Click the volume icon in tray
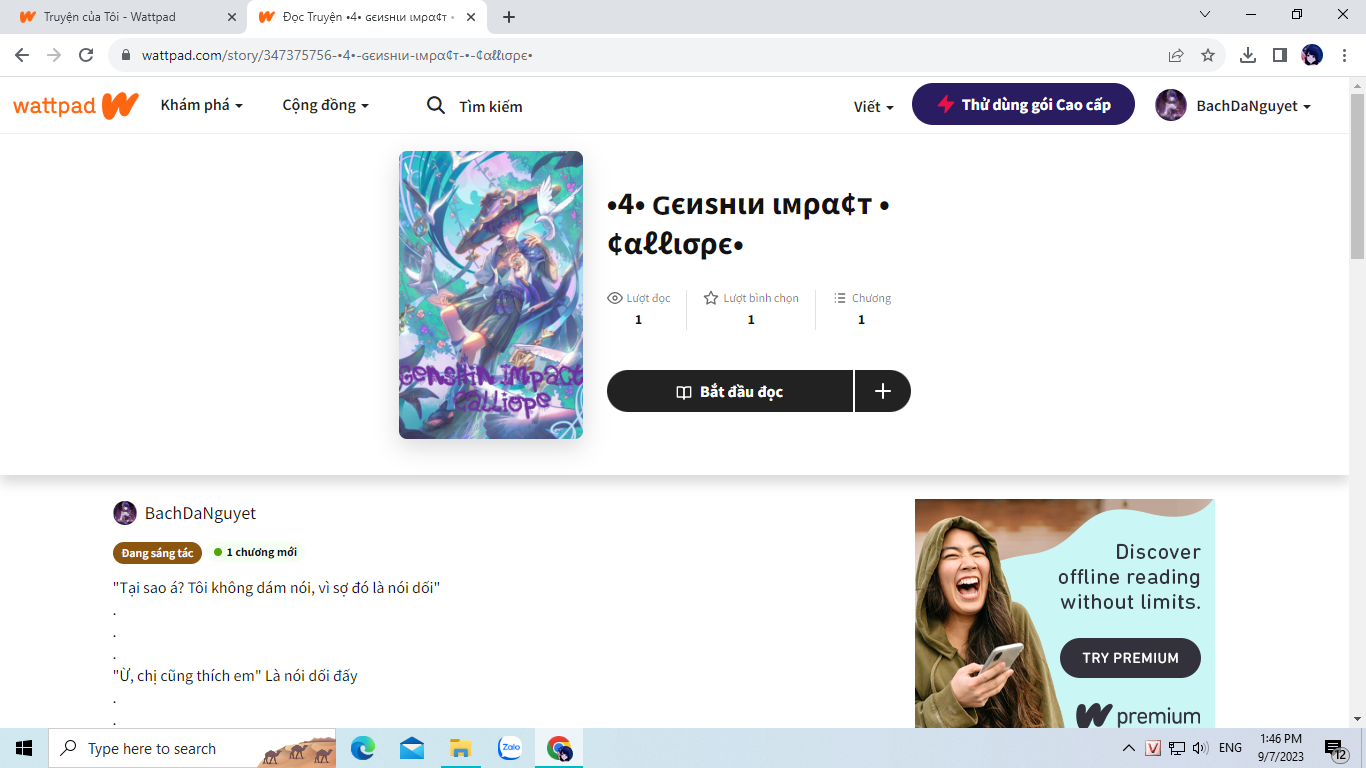 pyautogui.click(x=1200, y=748)
